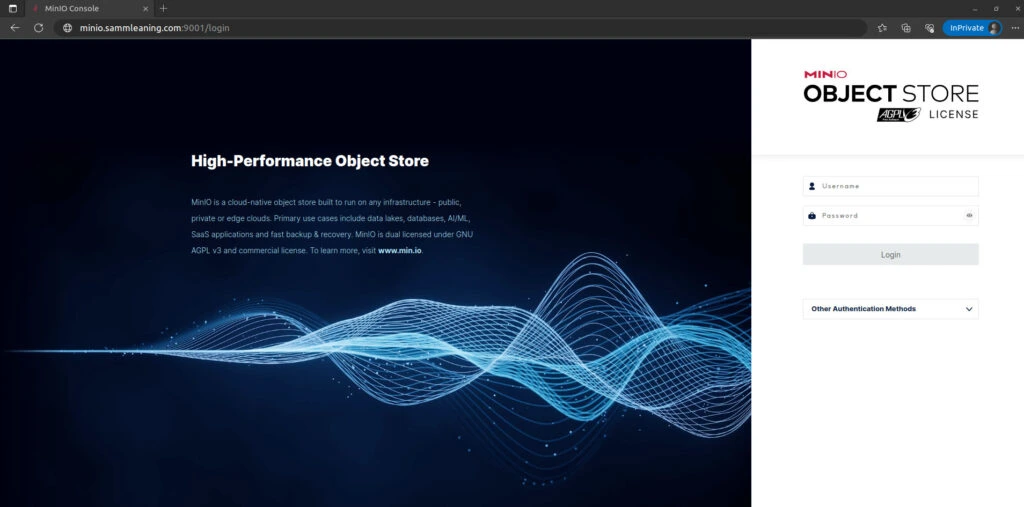Viewport: 1024px width, 507px height.
Task: Open a new browser tab
Action: (x=163, y=8)
